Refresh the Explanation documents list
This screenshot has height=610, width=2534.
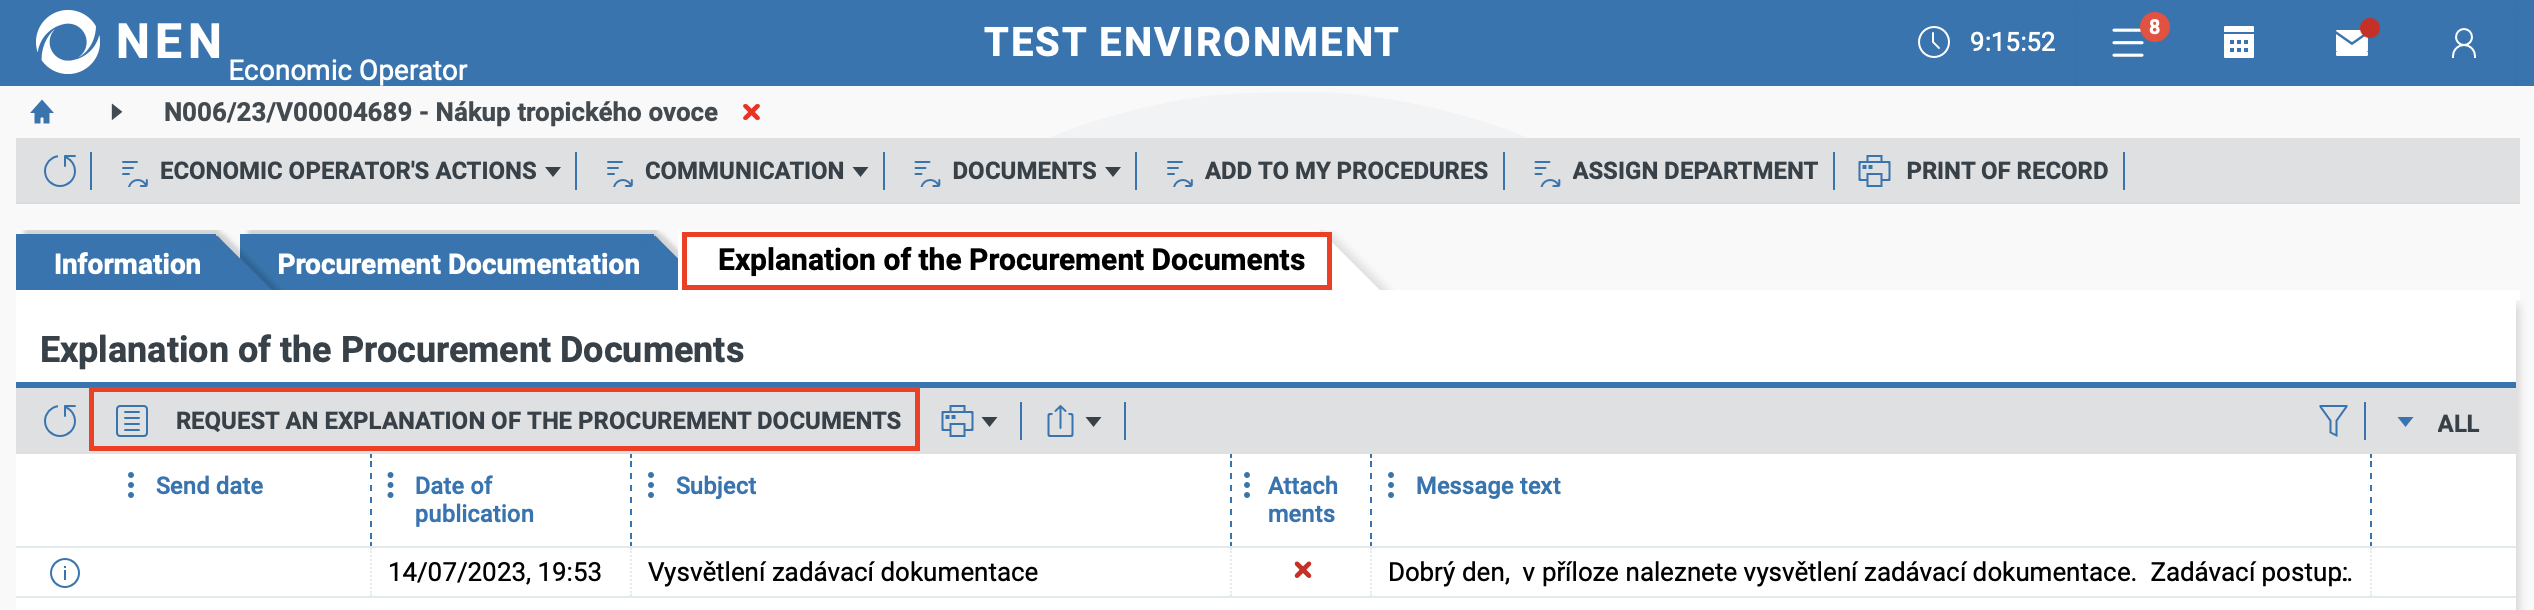pyautogui.click(x=60, y=421)
